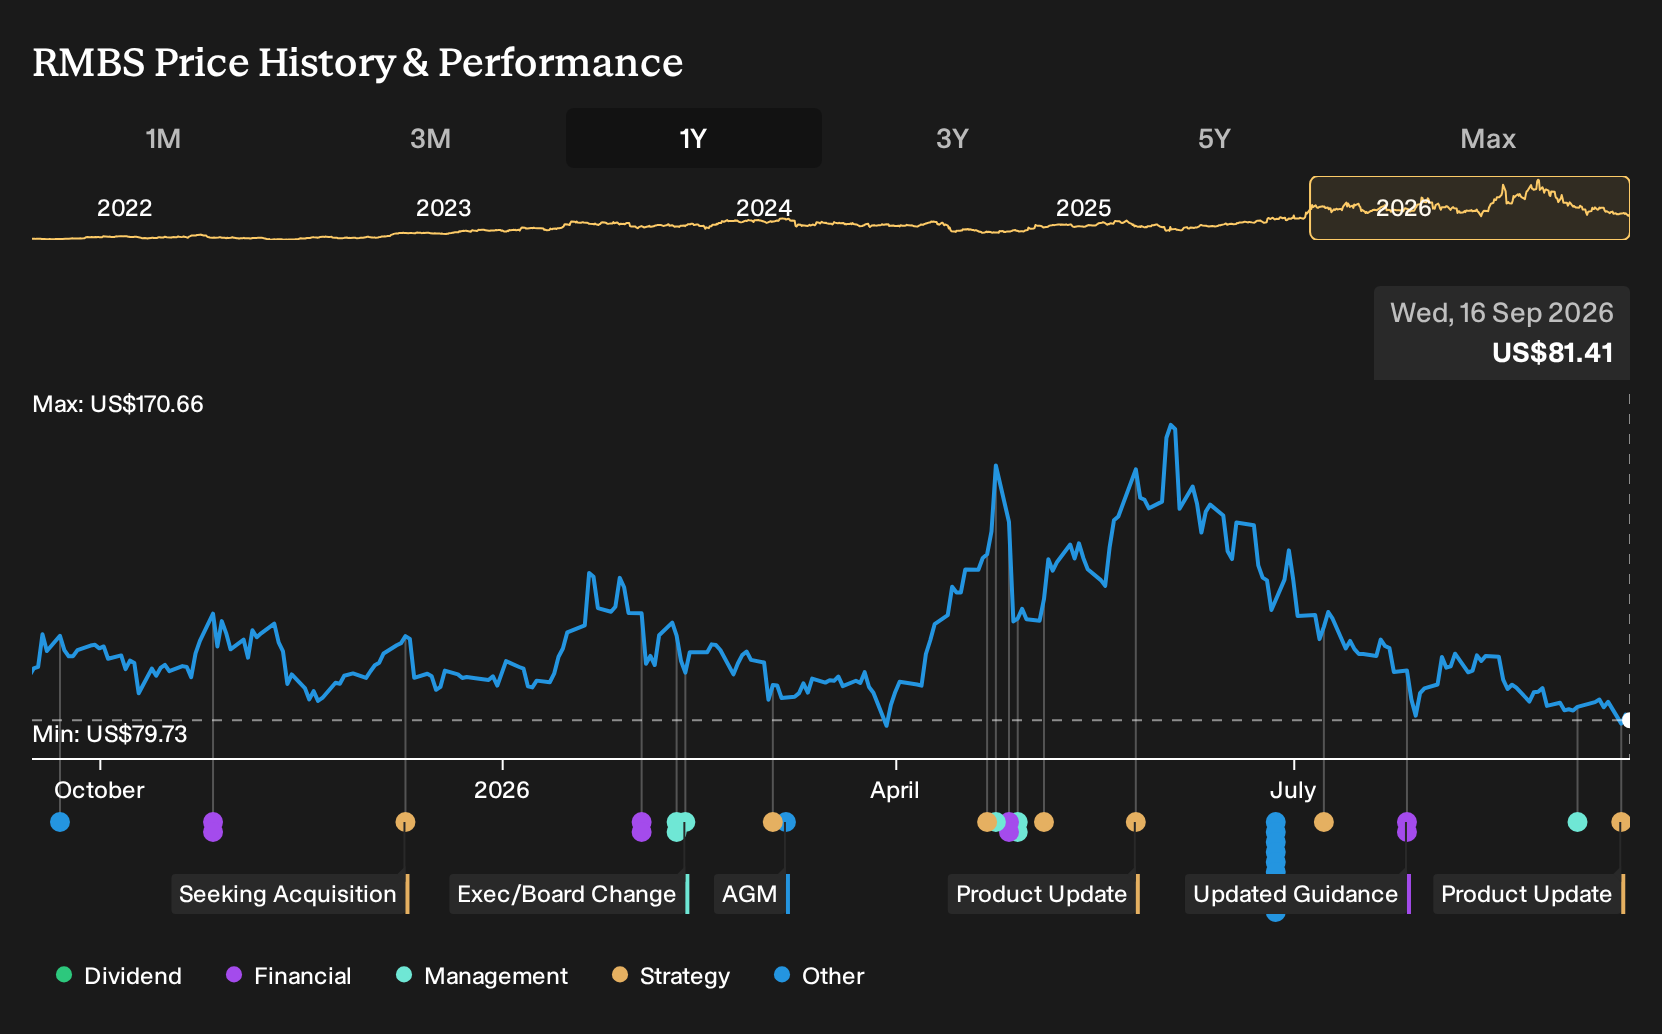Viewport: 1662px width, 1034px height.
Task: Click purple Financial dots between October and 2026
Action: (x=213, y=827)
